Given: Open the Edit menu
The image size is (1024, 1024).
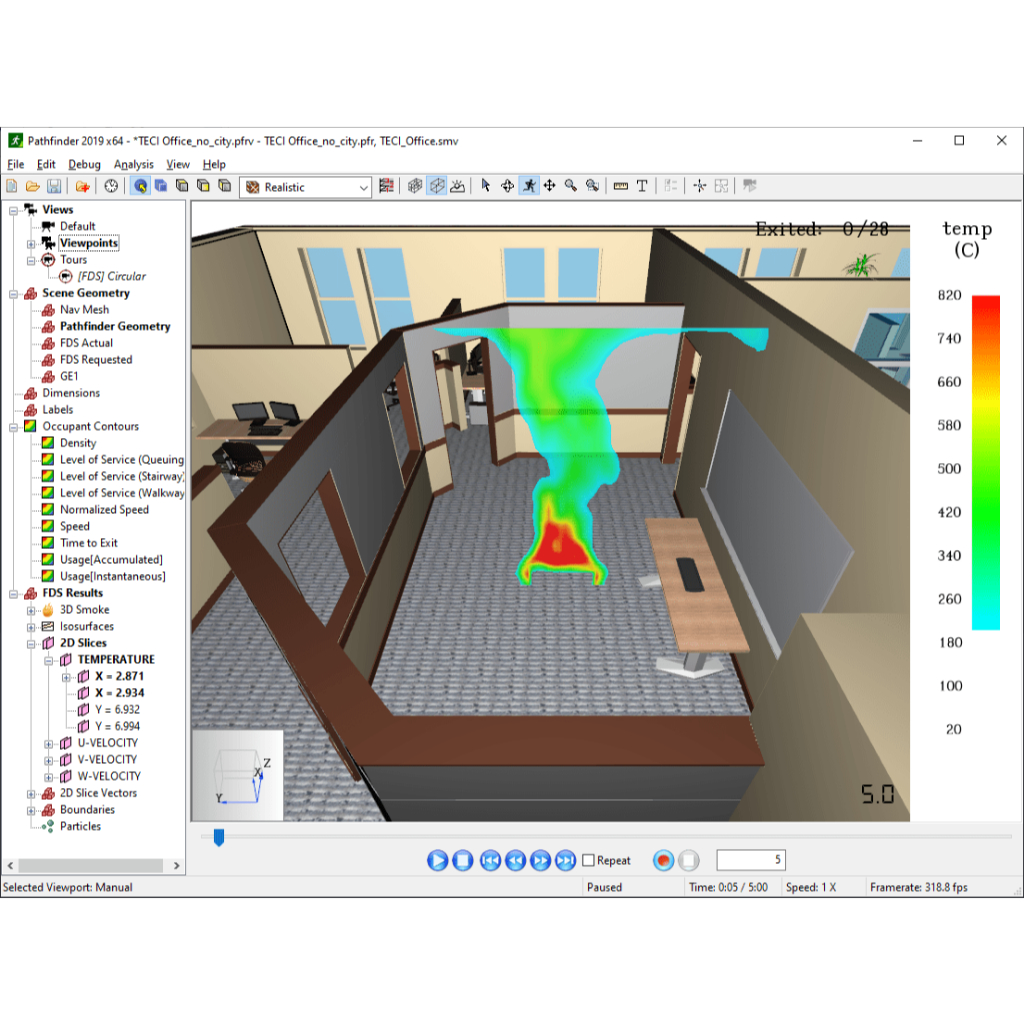Looking at the screenshot, I should coord(46,165).
